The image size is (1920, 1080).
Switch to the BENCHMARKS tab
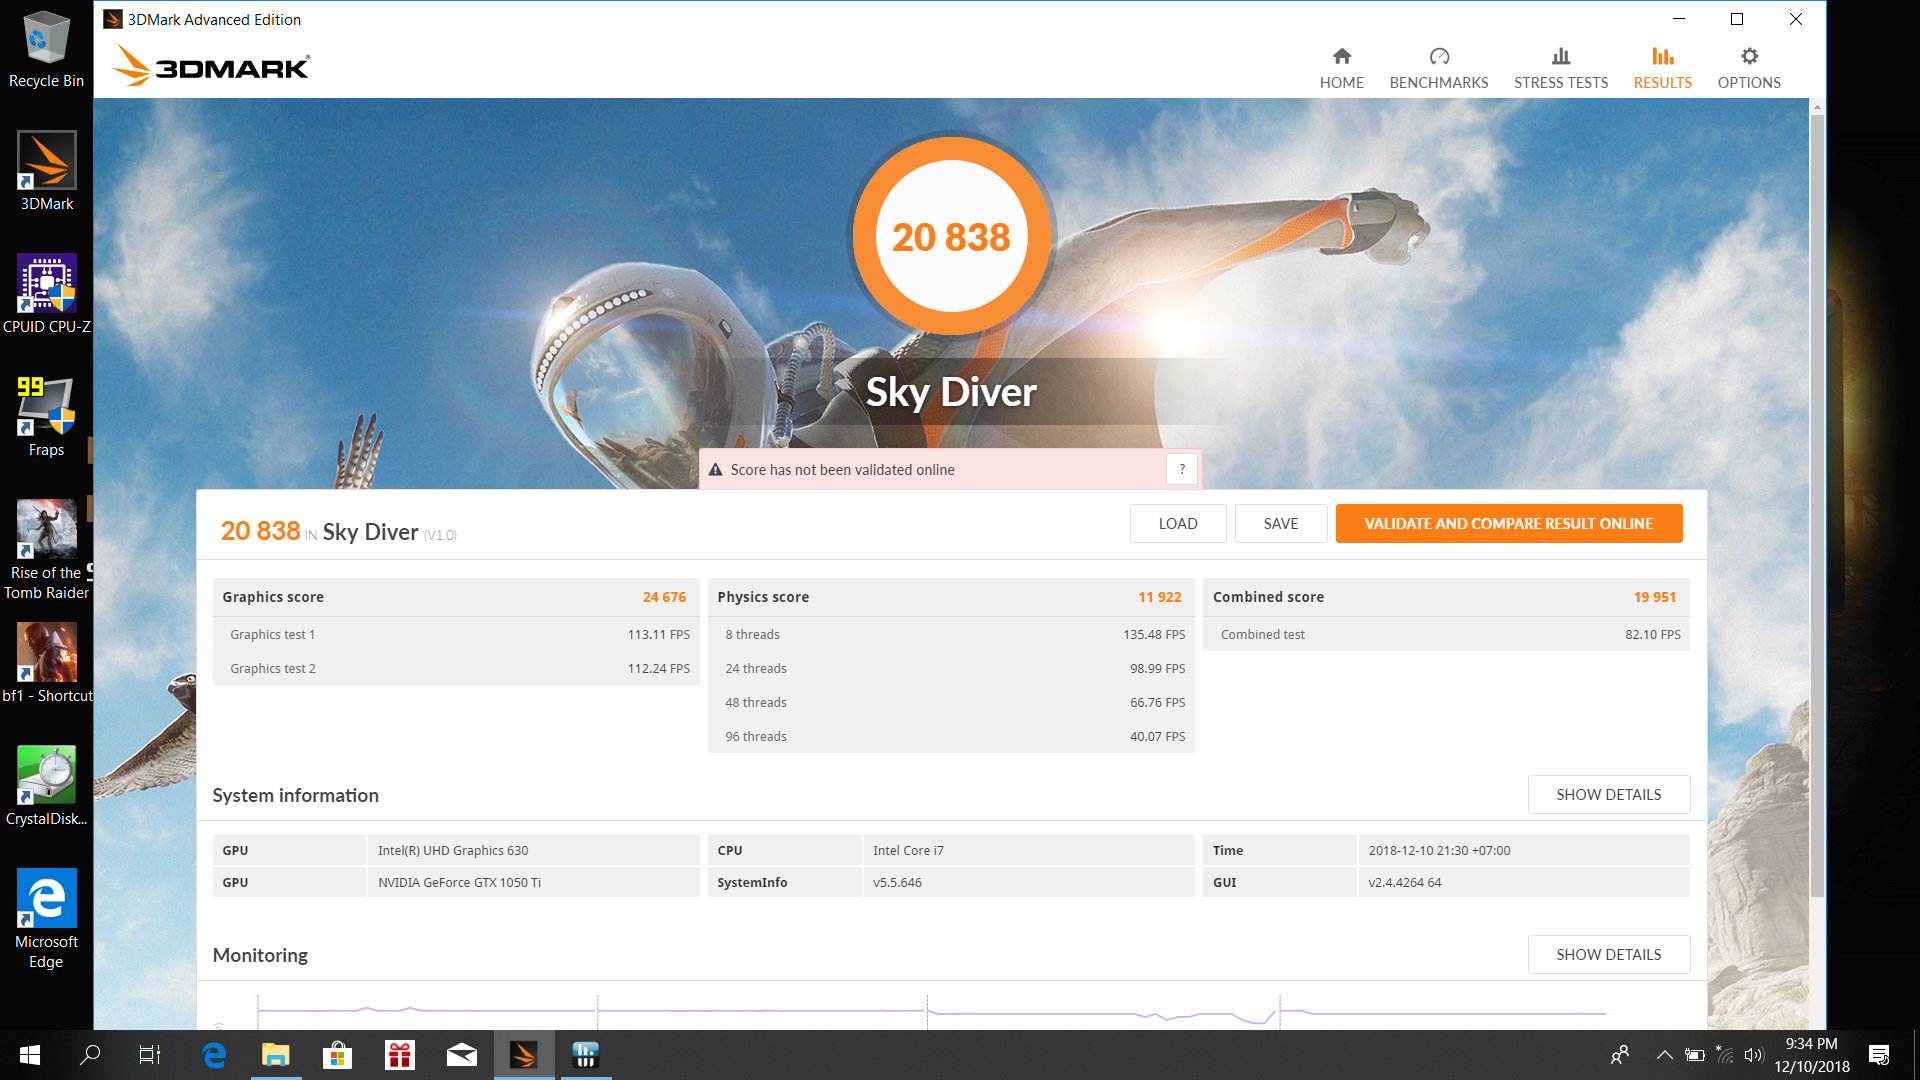click(1438, 68)
